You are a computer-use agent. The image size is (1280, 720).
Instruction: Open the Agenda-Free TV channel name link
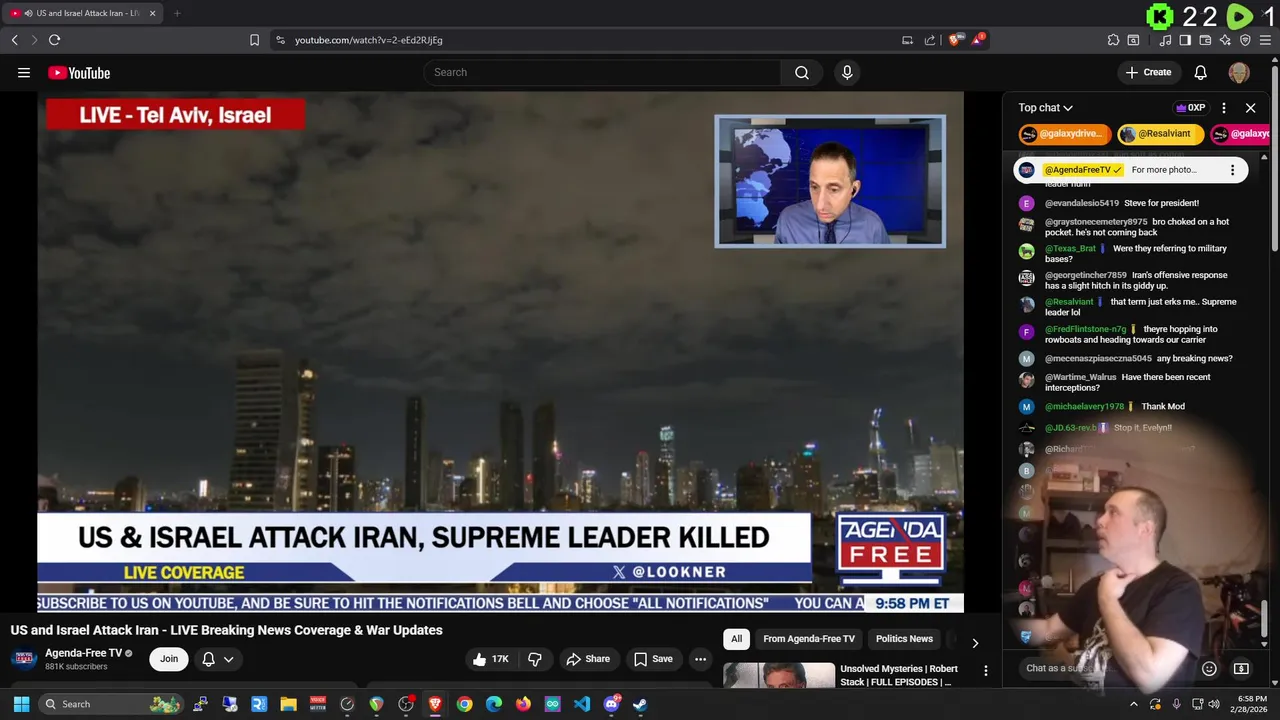tap(83, 653)
